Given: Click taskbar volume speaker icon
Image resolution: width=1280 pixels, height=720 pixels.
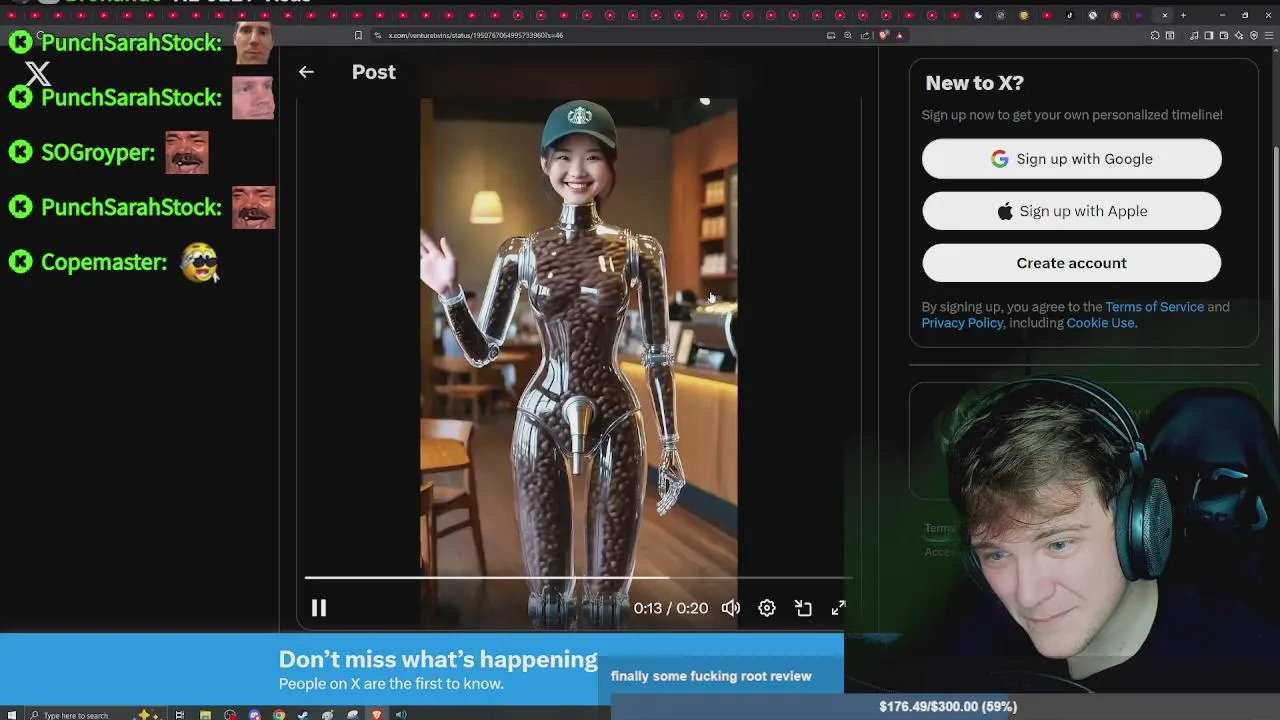Looking at the screenshot, I should click(x=401, y=714).
